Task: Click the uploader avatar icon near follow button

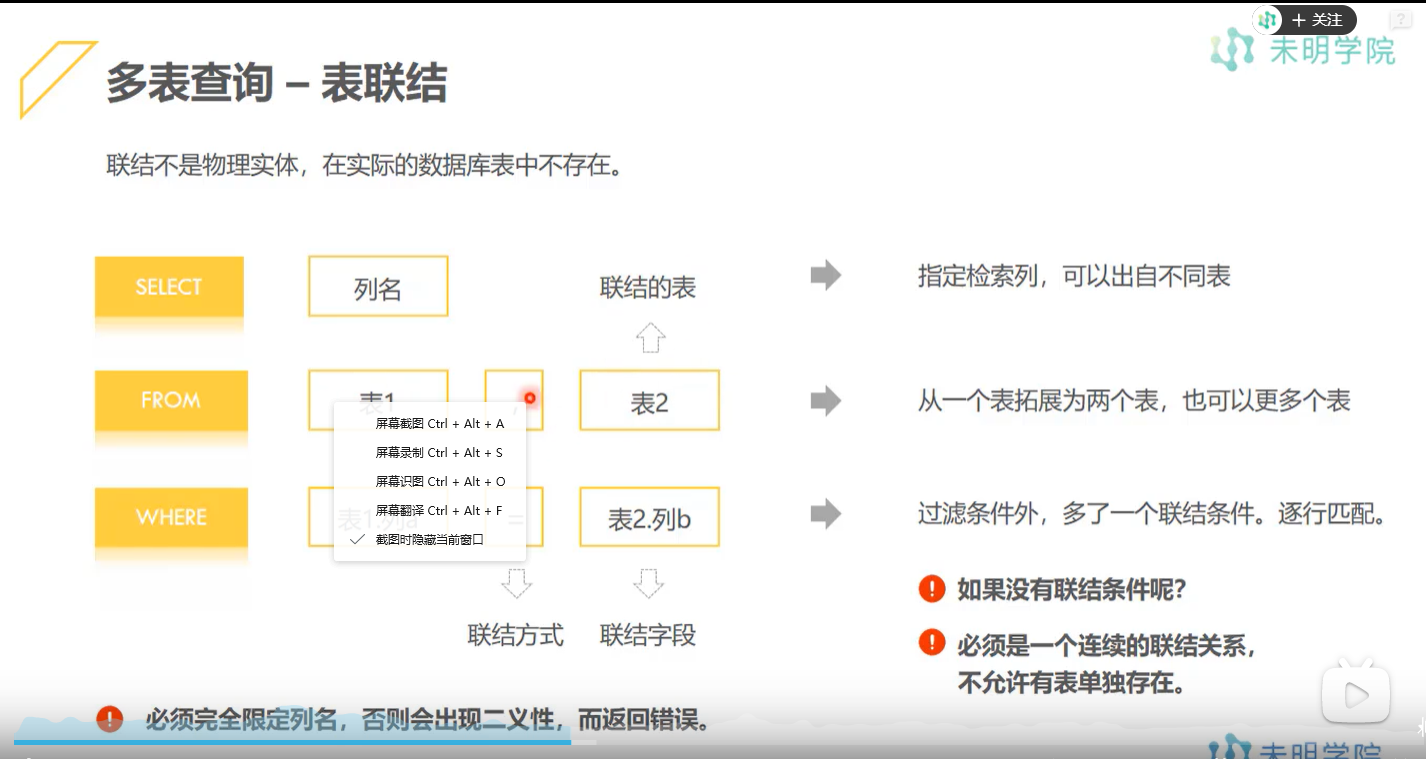Action: tap(1266, 19)
